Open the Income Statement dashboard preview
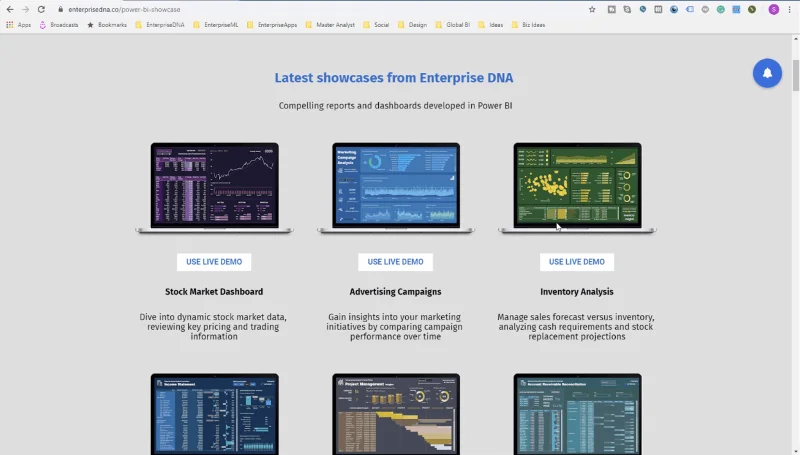Image resolution: width=800 pixels, height=455 pixels. coord(214,414)
